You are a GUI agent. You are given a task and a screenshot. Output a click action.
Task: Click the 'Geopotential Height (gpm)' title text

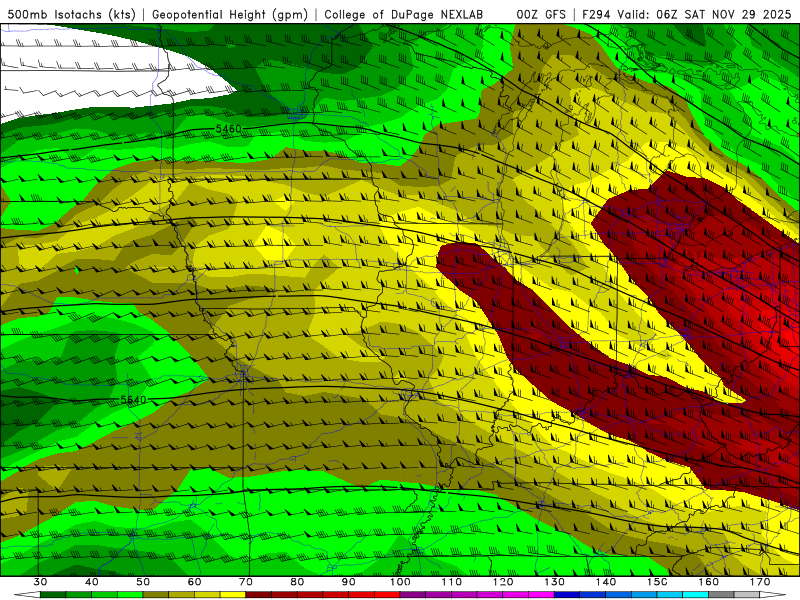[x=230, y=15]
